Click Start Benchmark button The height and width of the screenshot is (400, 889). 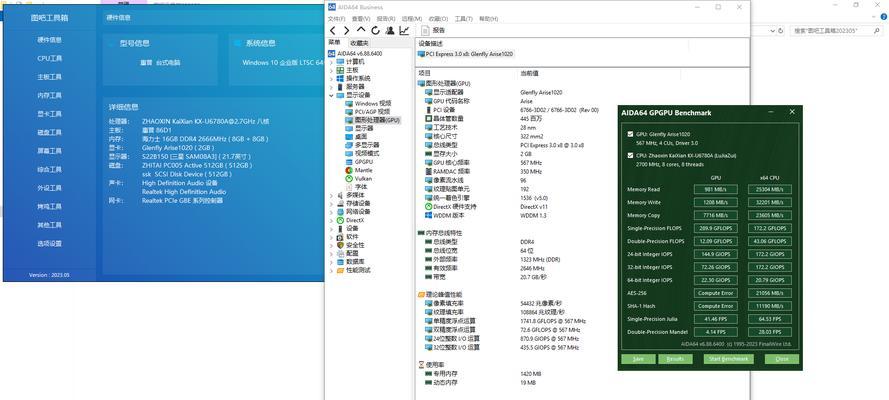tap(729, 359)
